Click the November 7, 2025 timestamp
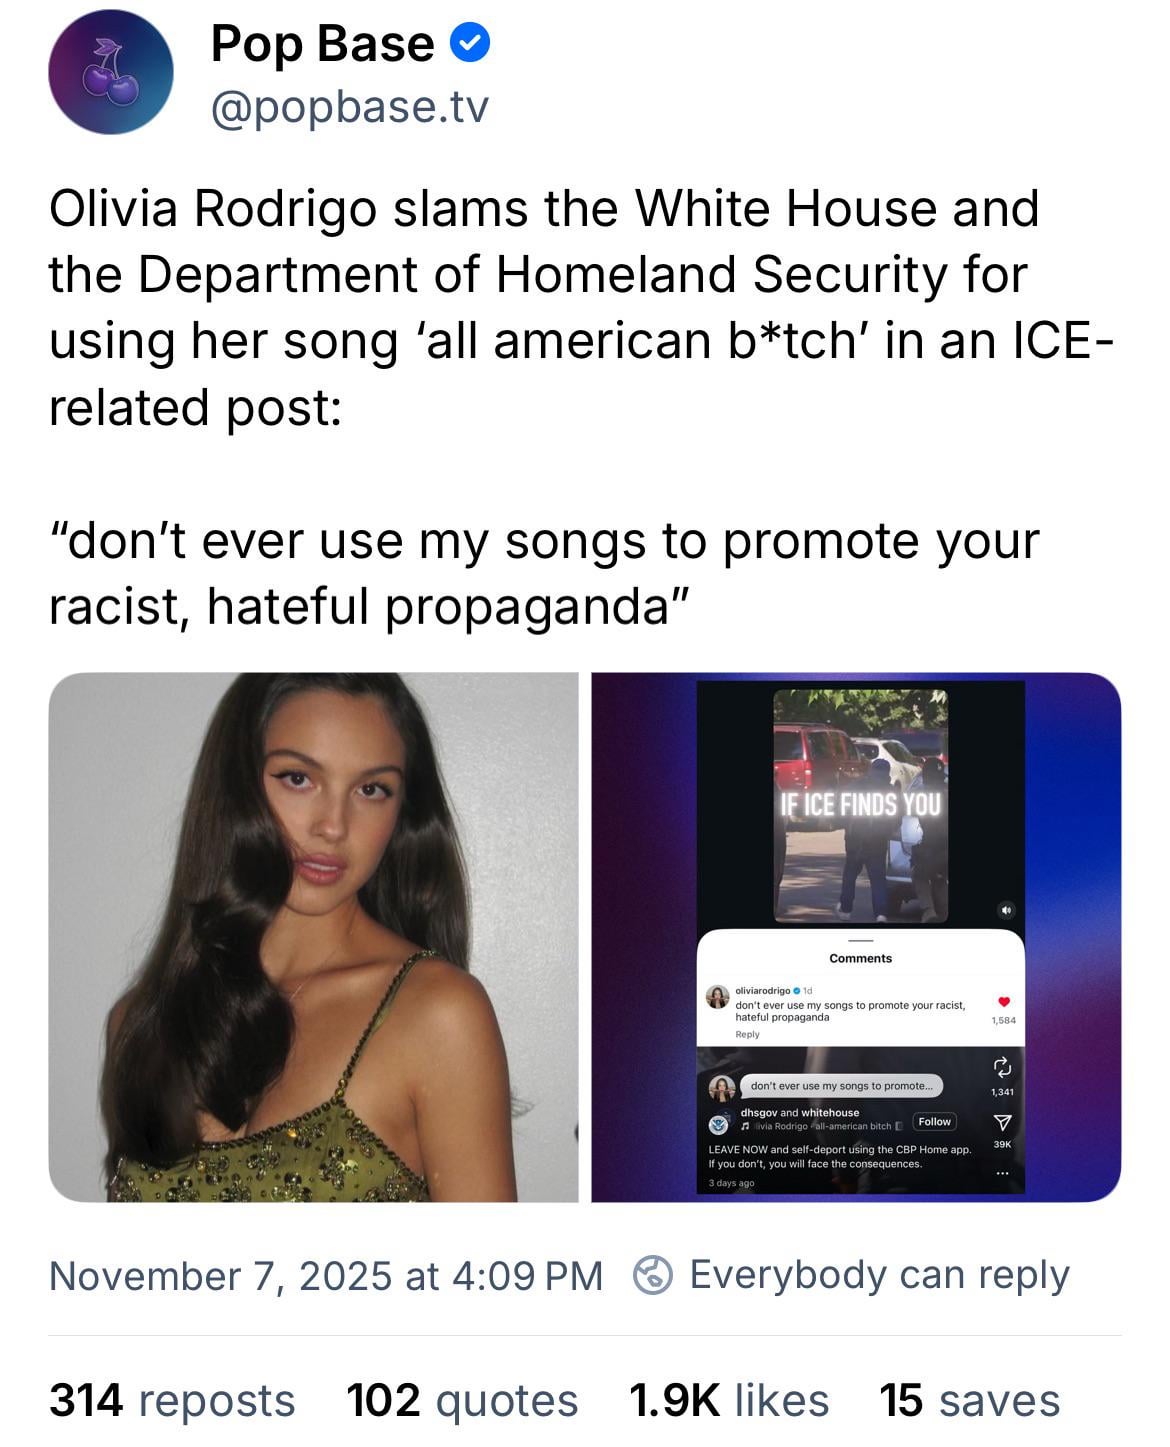This screenshot has width=1170, height=1447. pyautogui.click(x=326, y=1276)
